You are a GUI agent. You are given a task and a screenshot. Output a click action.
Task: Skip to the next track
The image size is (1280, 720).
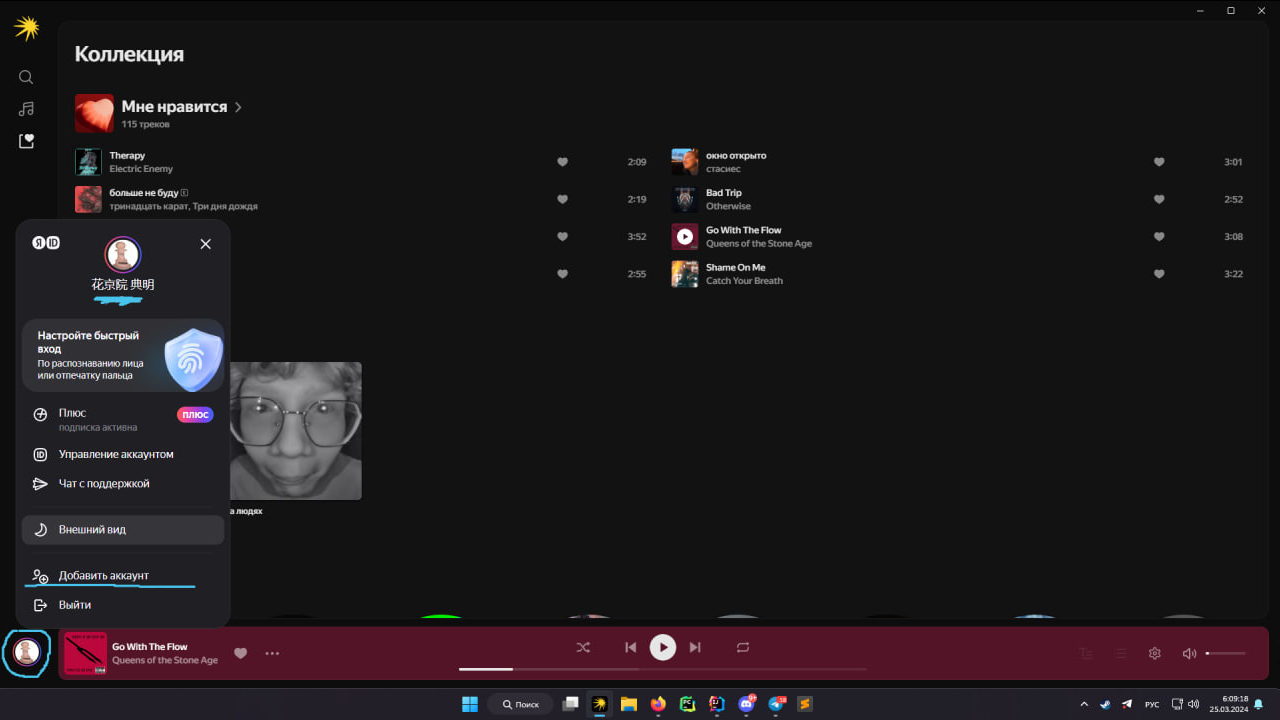tap(695, 647)
